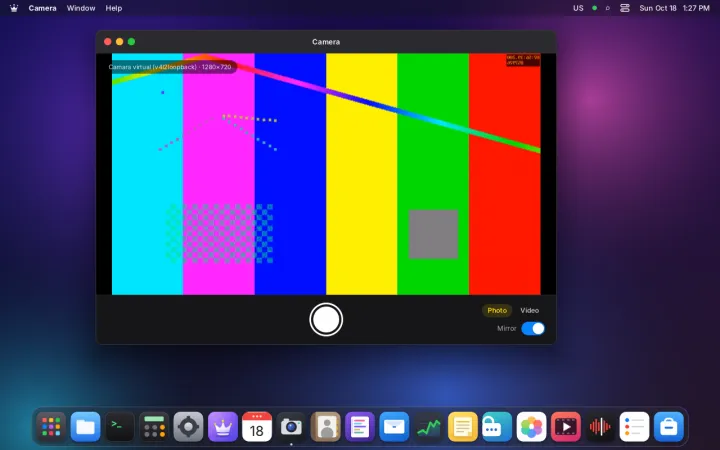The height and width of the screenshot is (450, 720).
Task: Open the launcher grid icon in dock
Action: [51, 427]
